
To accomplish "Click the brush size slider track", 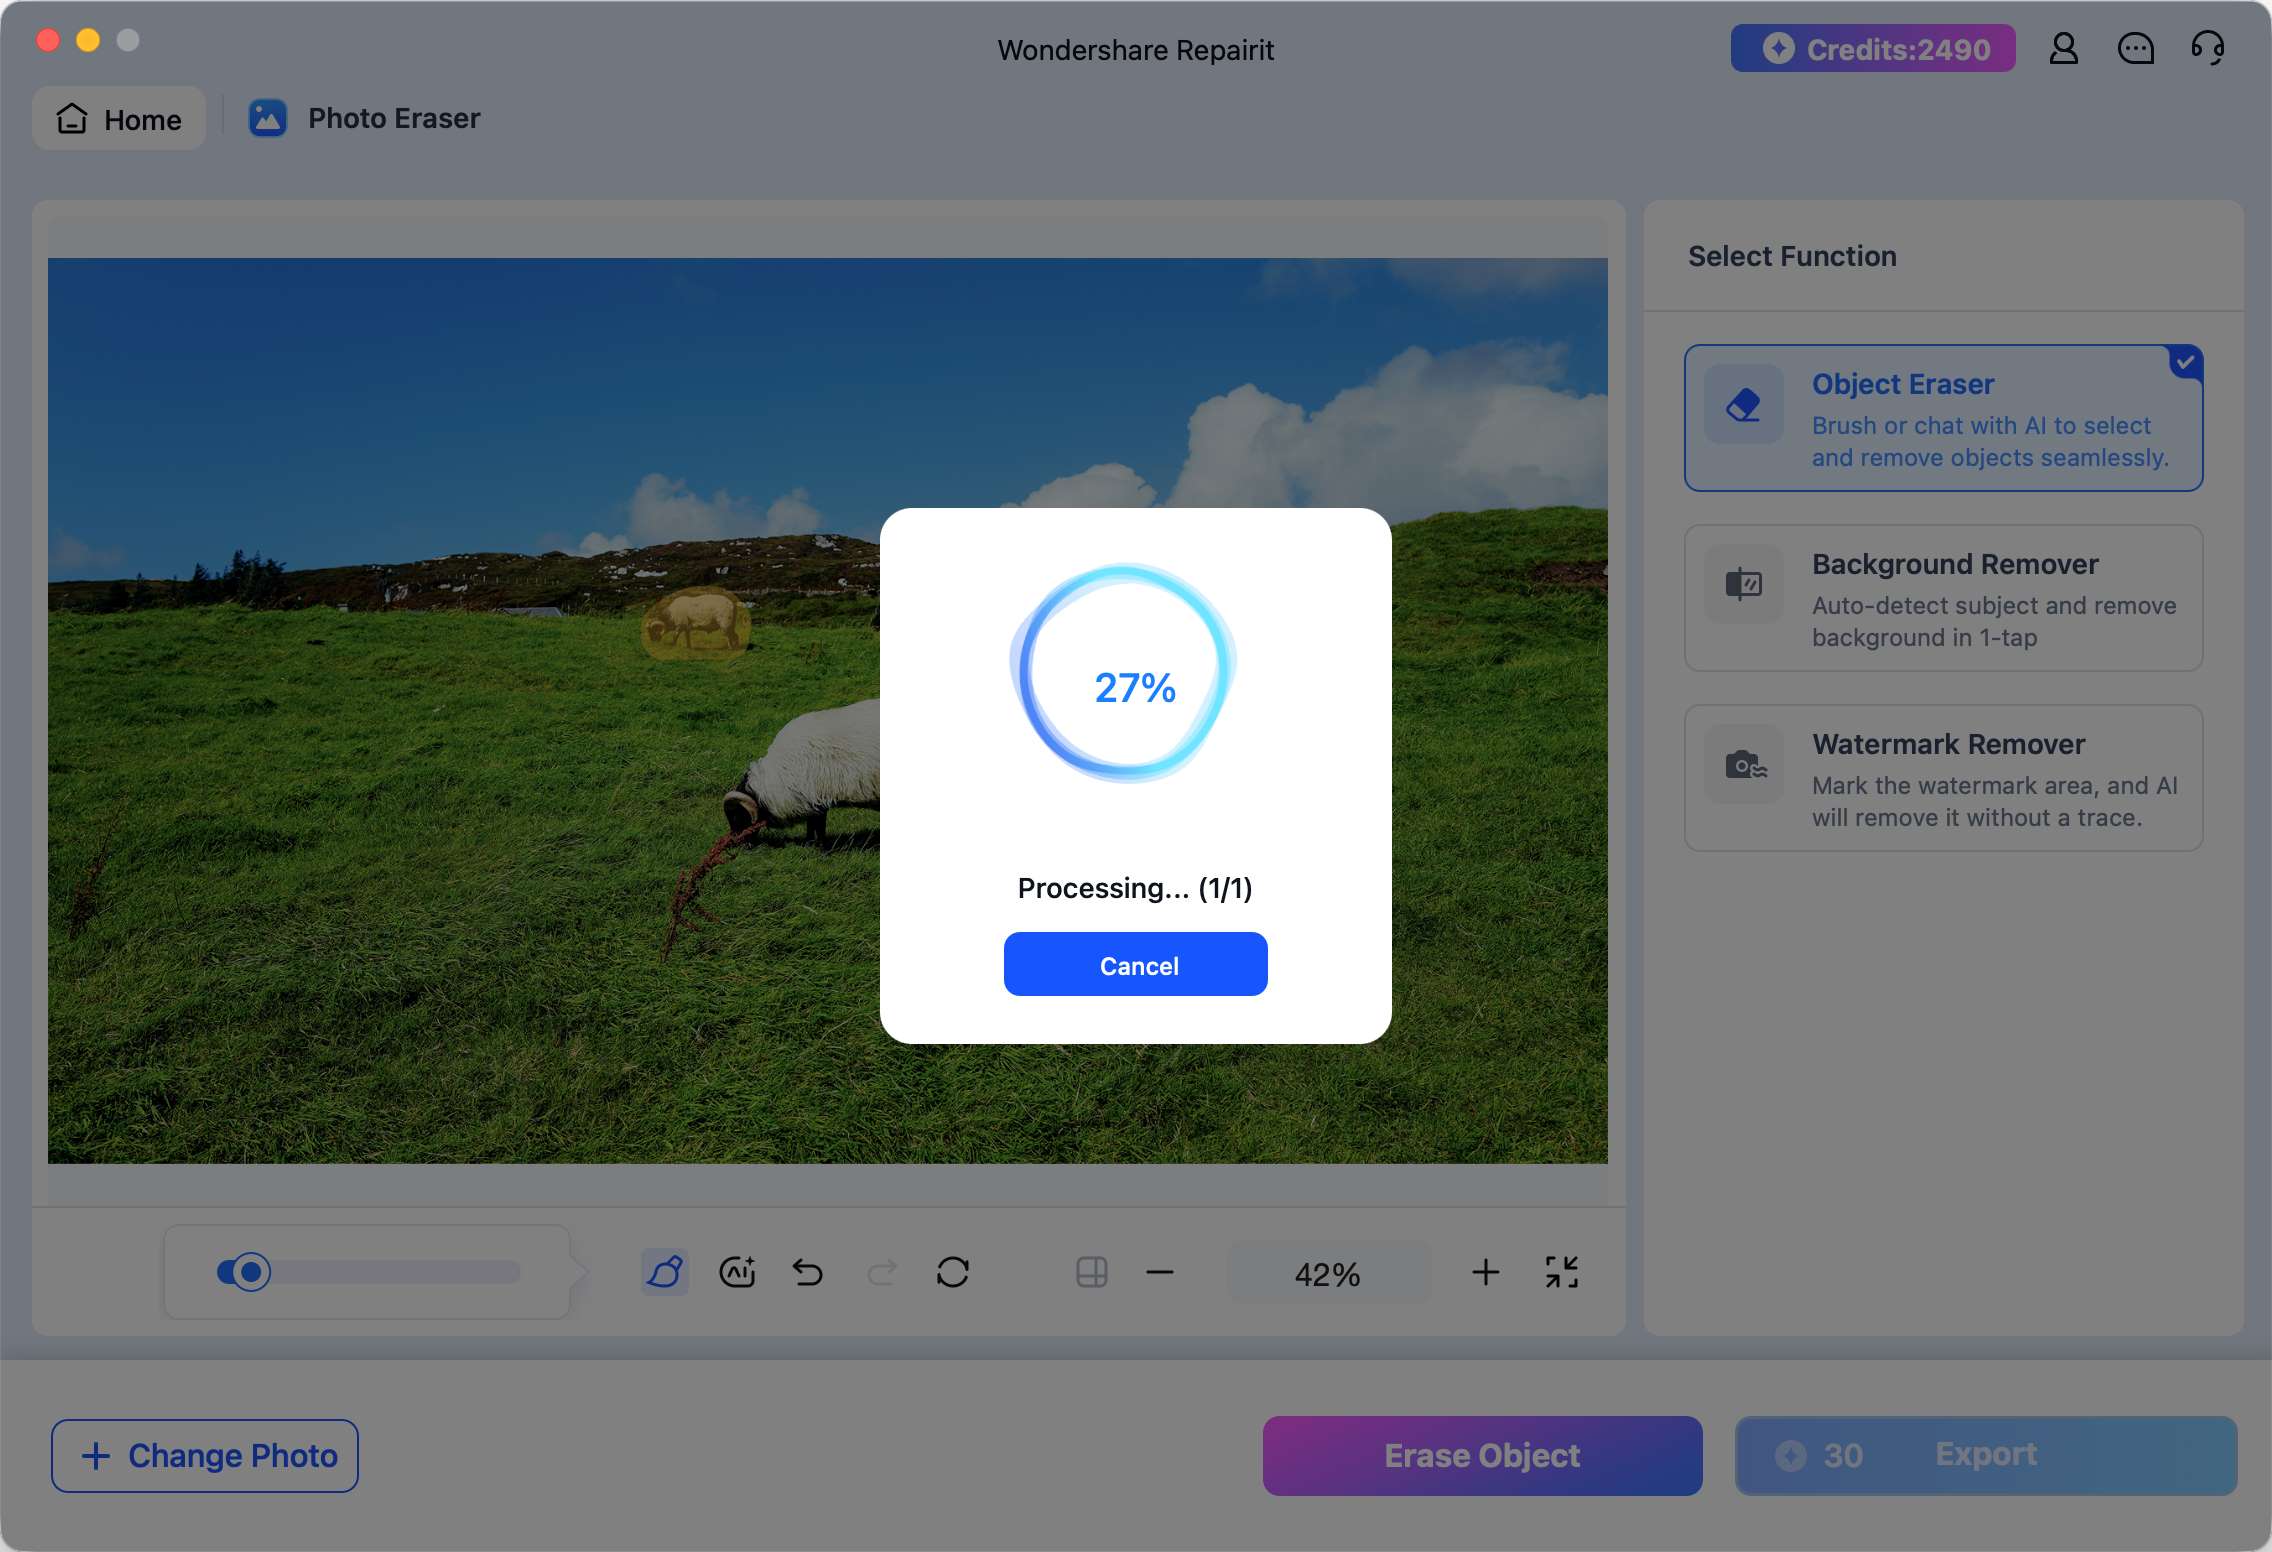I will pyautogui.click(x=369, y=1272).
